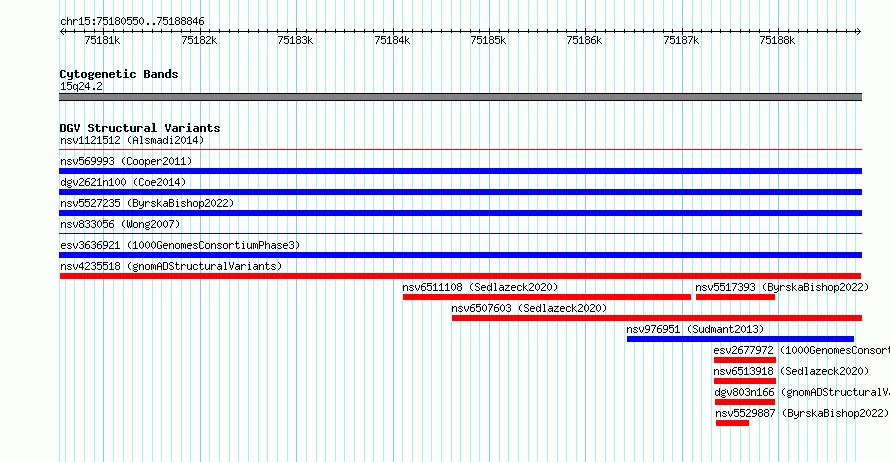Select the dgv2621n100 blue variant bar
The image size is (890, 462).
point(460,192)
